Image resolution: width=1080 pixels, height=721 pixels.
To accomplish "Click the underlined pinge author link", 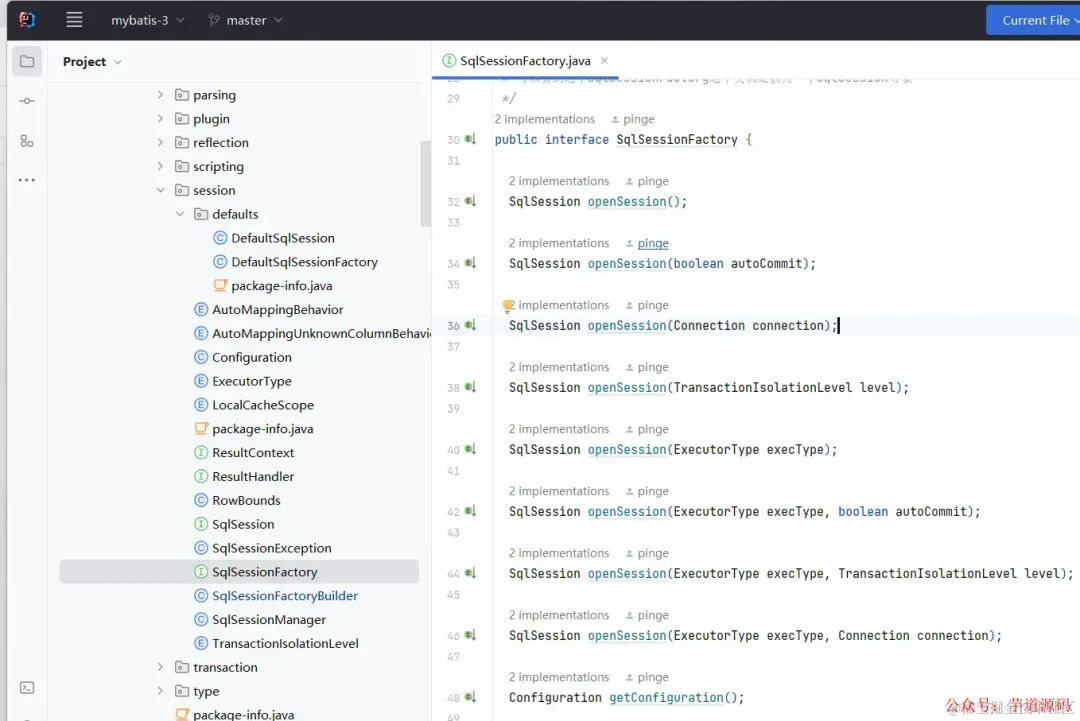I will [x=653, y=243].
